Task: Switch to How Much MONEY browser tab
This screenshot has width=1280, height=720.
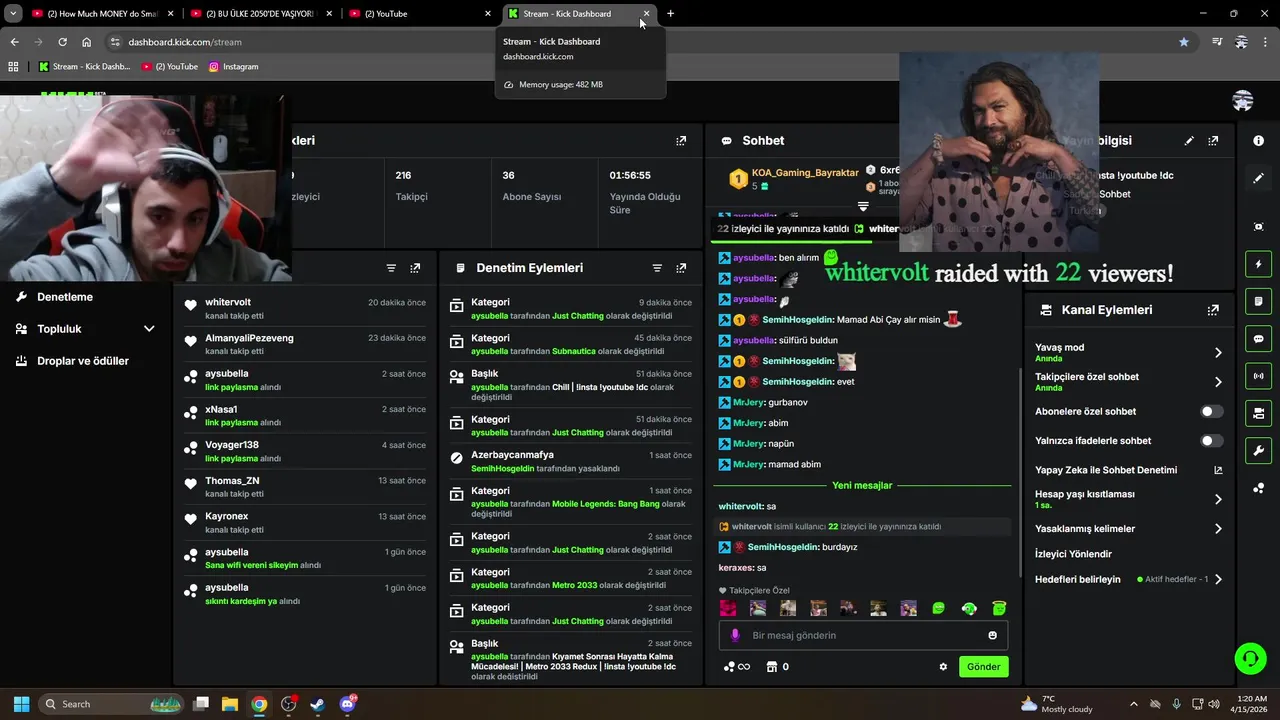Action: coord(102,14)
